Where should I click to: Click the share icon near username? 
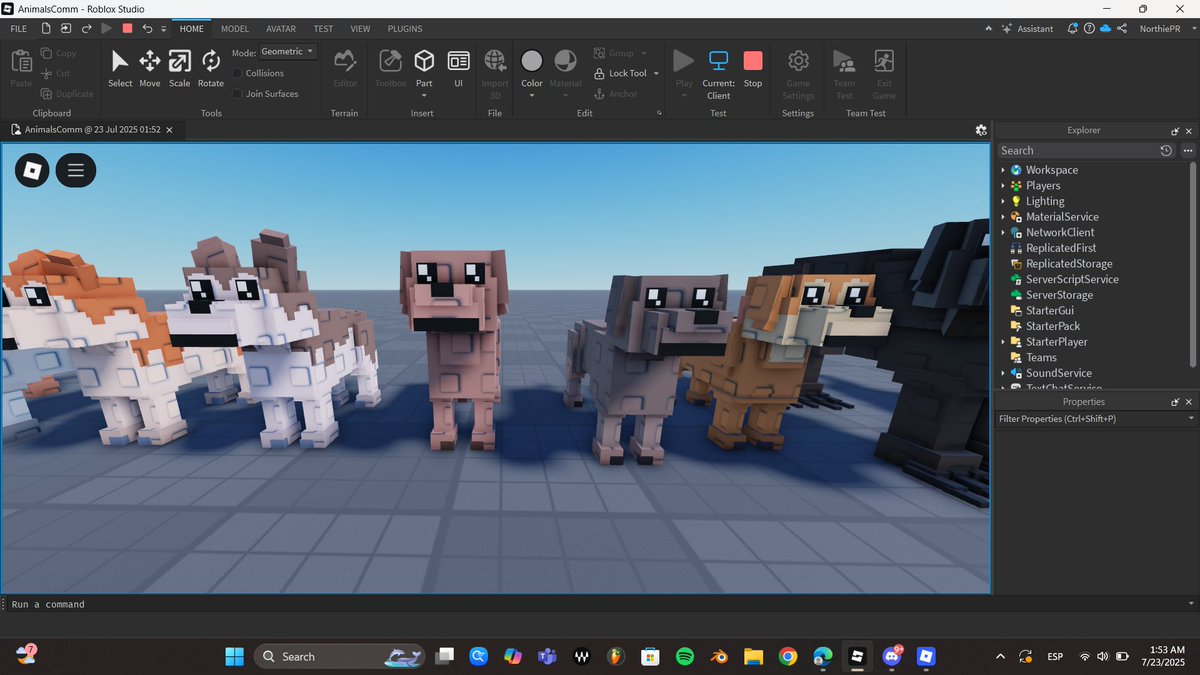pyautogui.click(x=1122, y=29)
